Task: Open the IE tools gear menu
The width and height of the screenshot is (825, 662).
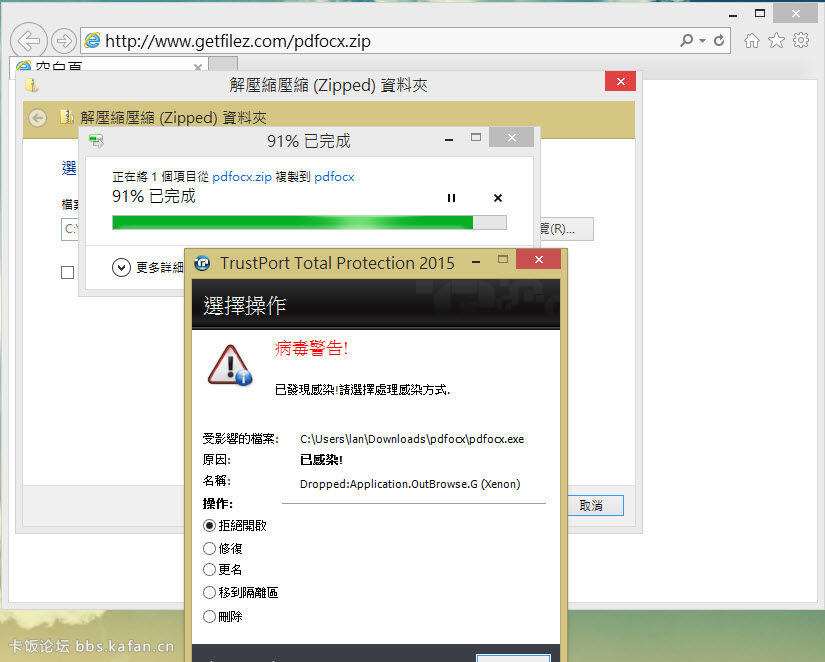Action: [801, 40]
